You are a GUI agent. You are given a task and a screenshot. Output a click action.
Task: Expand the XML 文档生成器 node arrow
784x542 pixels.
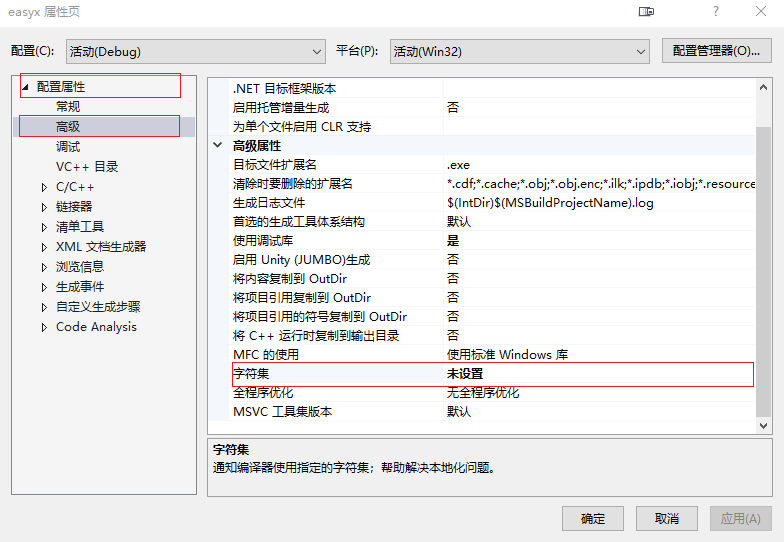44,247
